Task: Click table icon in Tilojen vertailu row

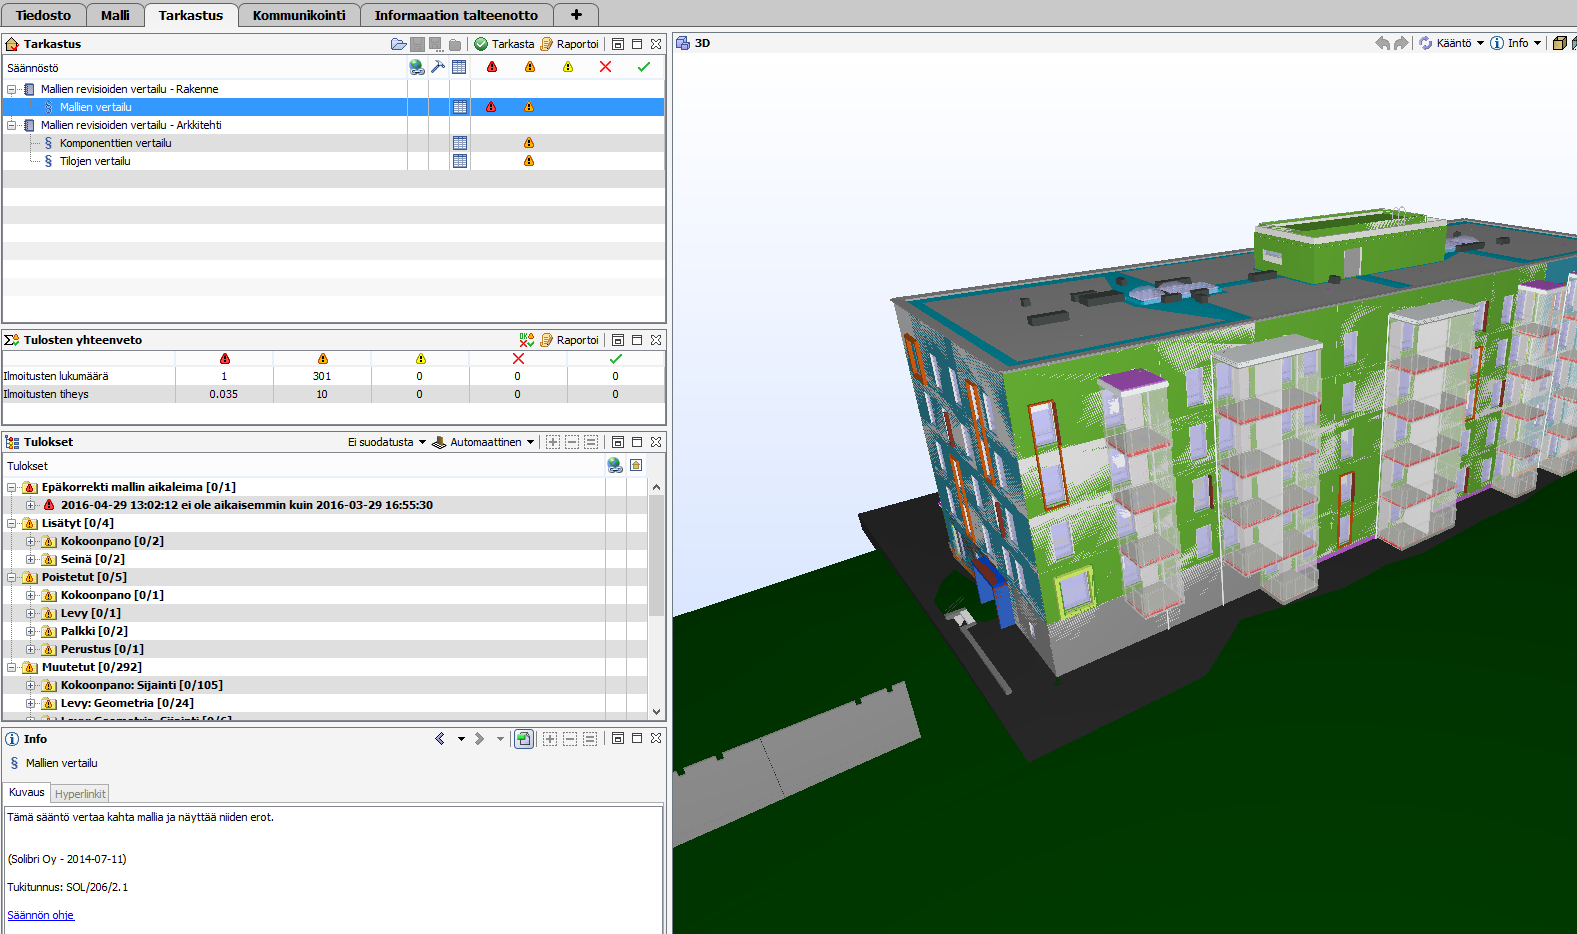Action: [x=460, y=161]
